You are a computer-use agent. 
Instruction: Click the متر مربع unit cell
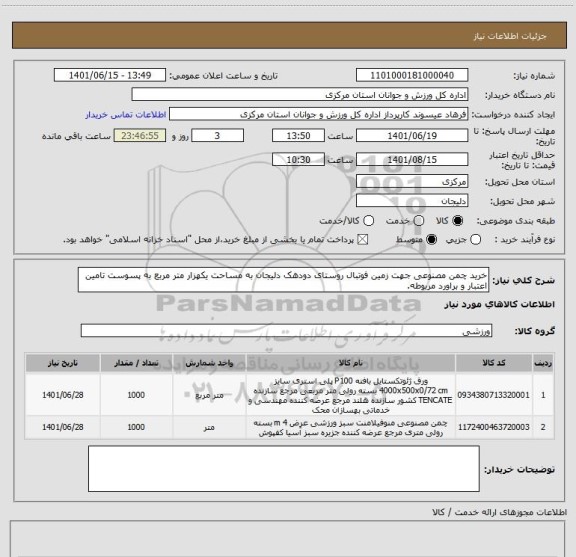(x=209, y=395)
